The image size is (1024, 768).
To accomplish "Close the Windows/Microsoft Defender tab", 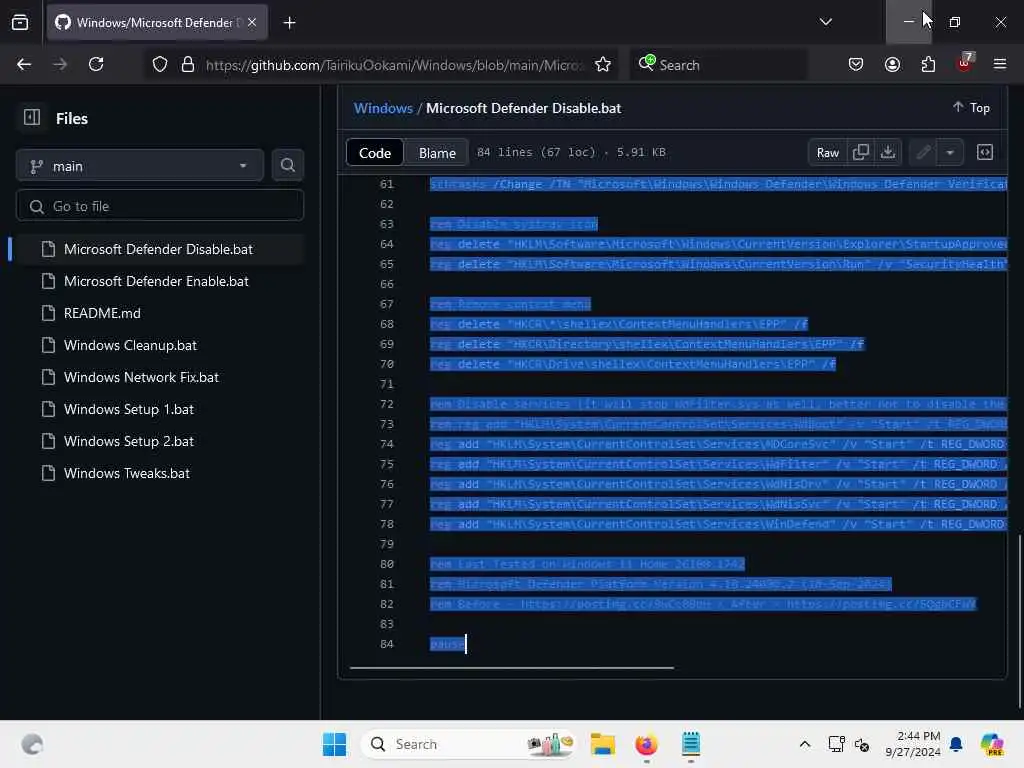I will 252,22.
